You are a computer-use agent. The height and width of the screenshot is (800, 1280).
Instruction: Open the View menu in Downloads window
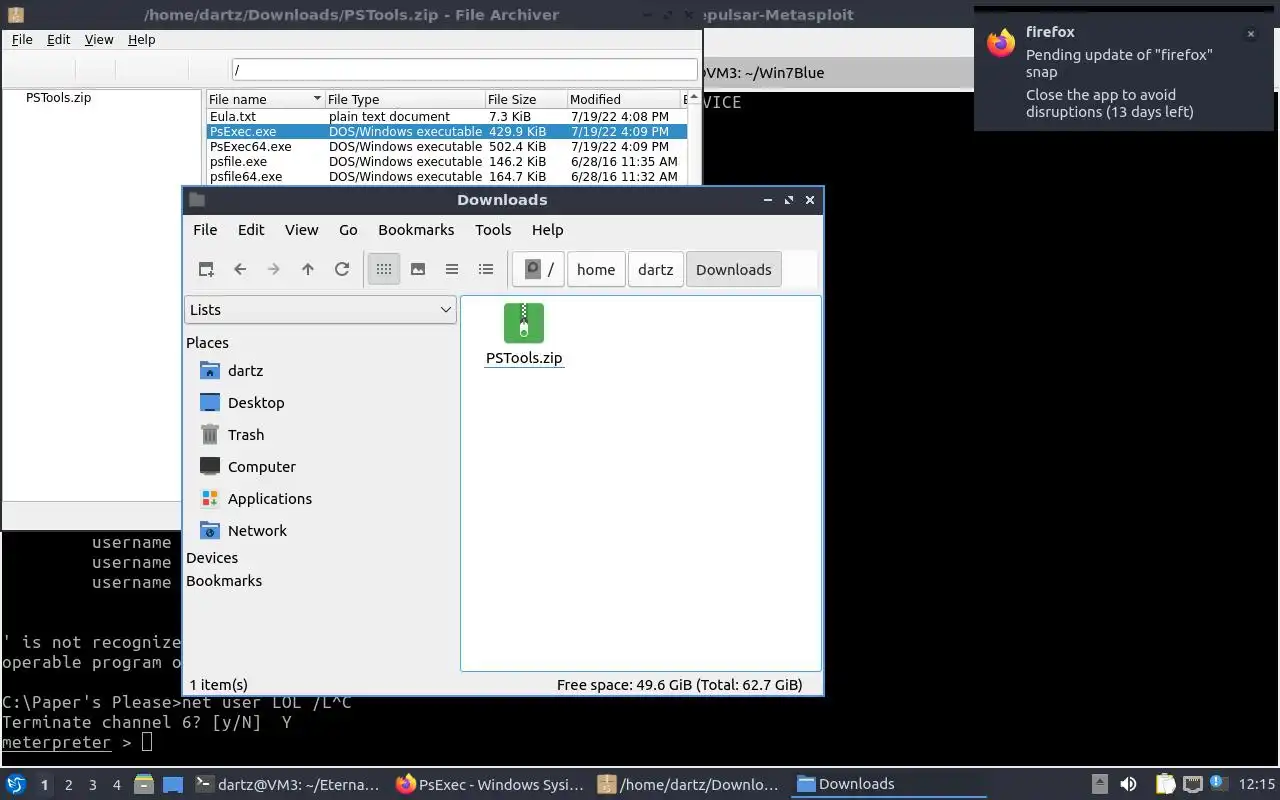click(x=301, y=230)
